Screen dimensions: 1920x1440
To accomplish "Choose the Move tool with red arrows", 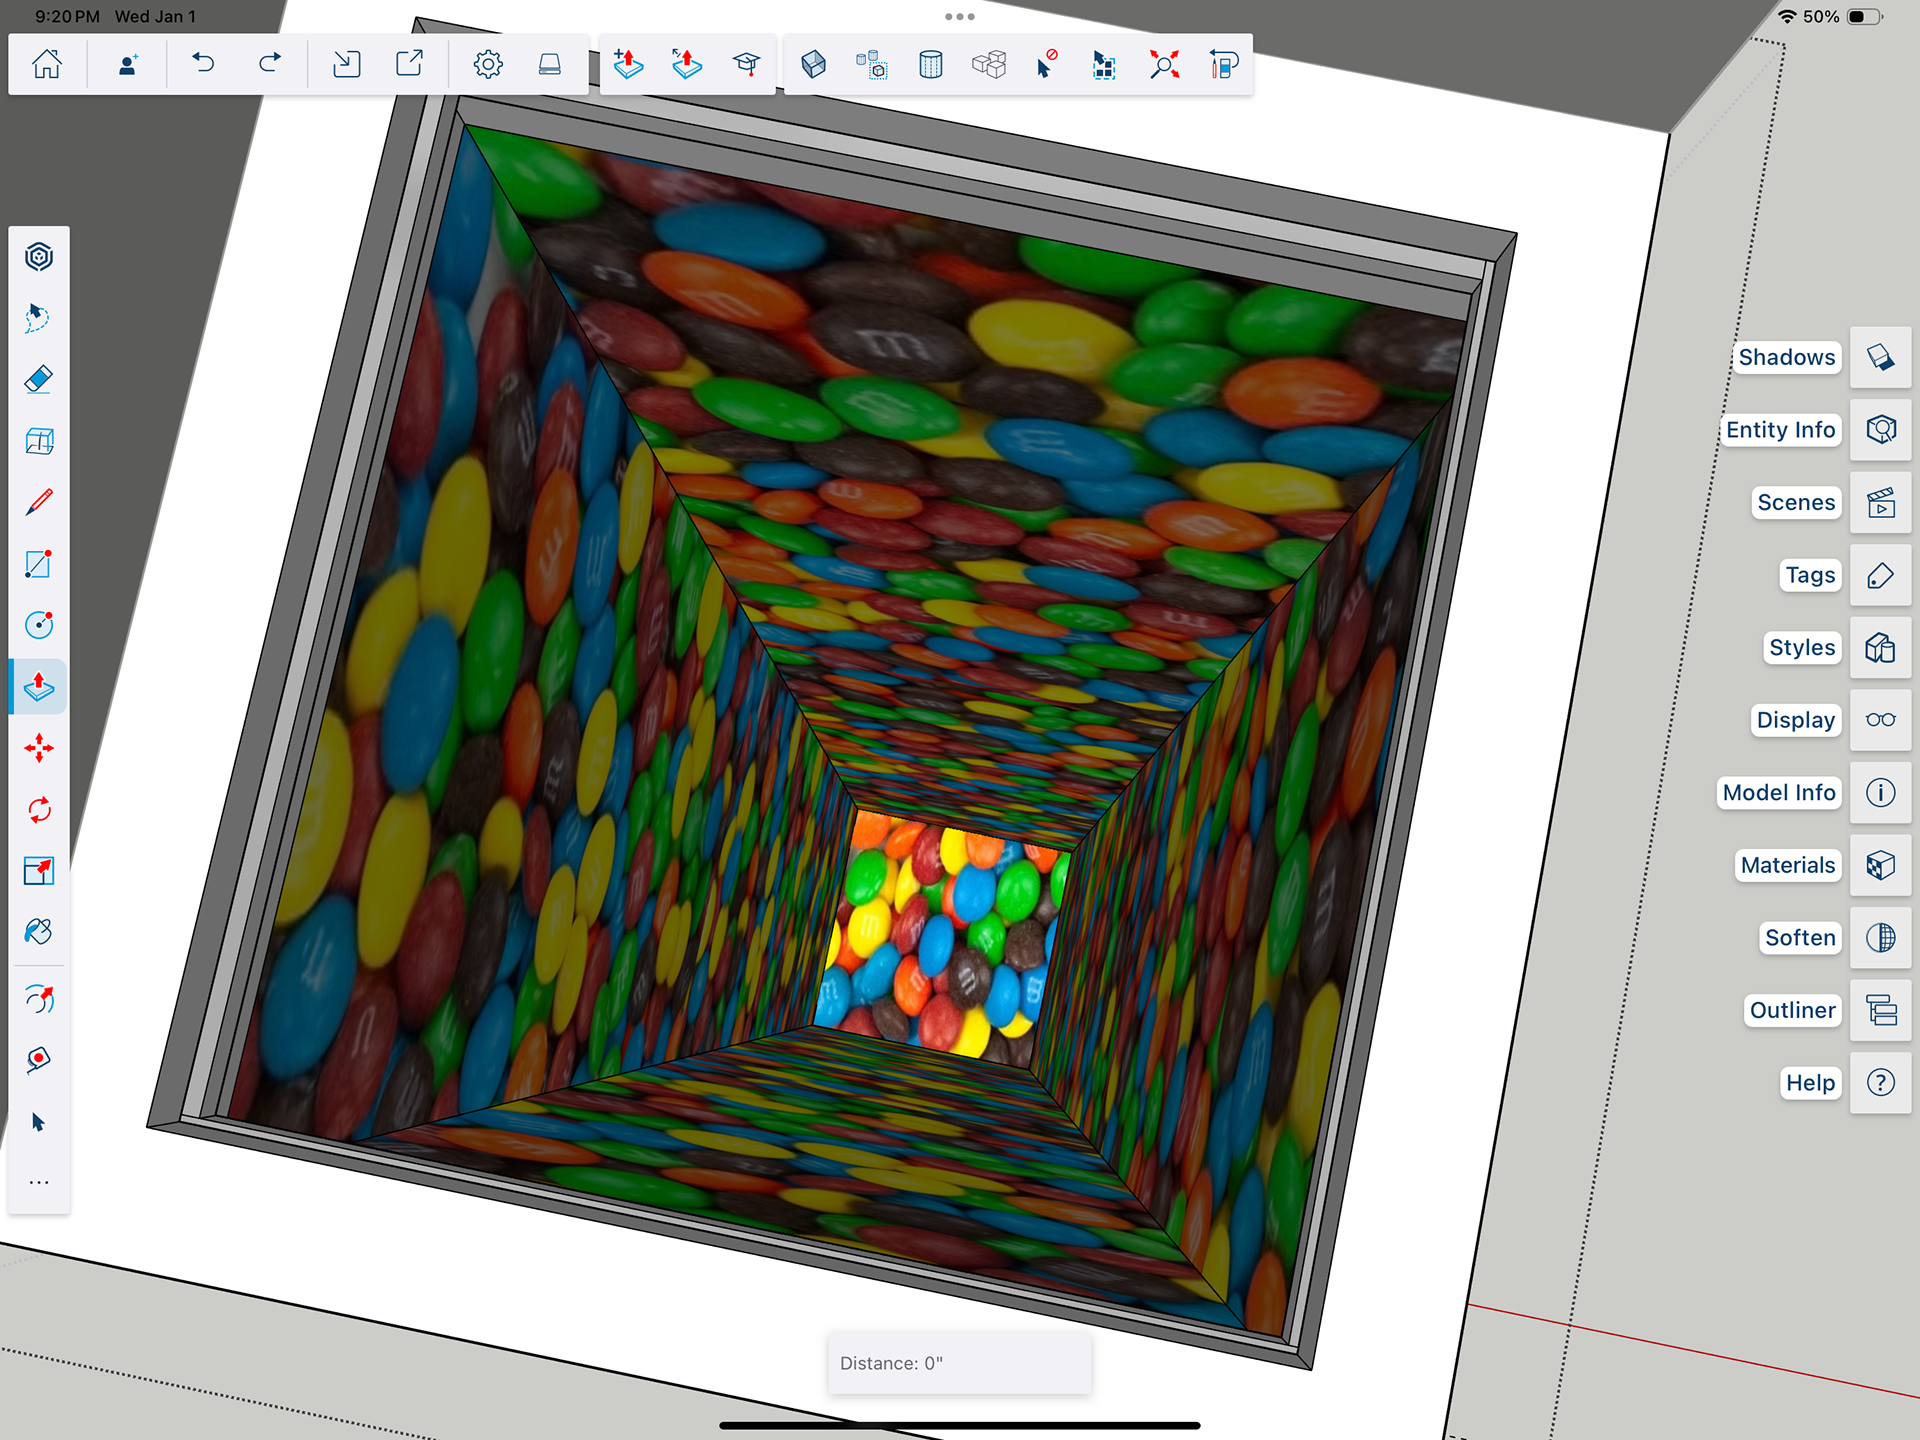I will pos(38,748).
